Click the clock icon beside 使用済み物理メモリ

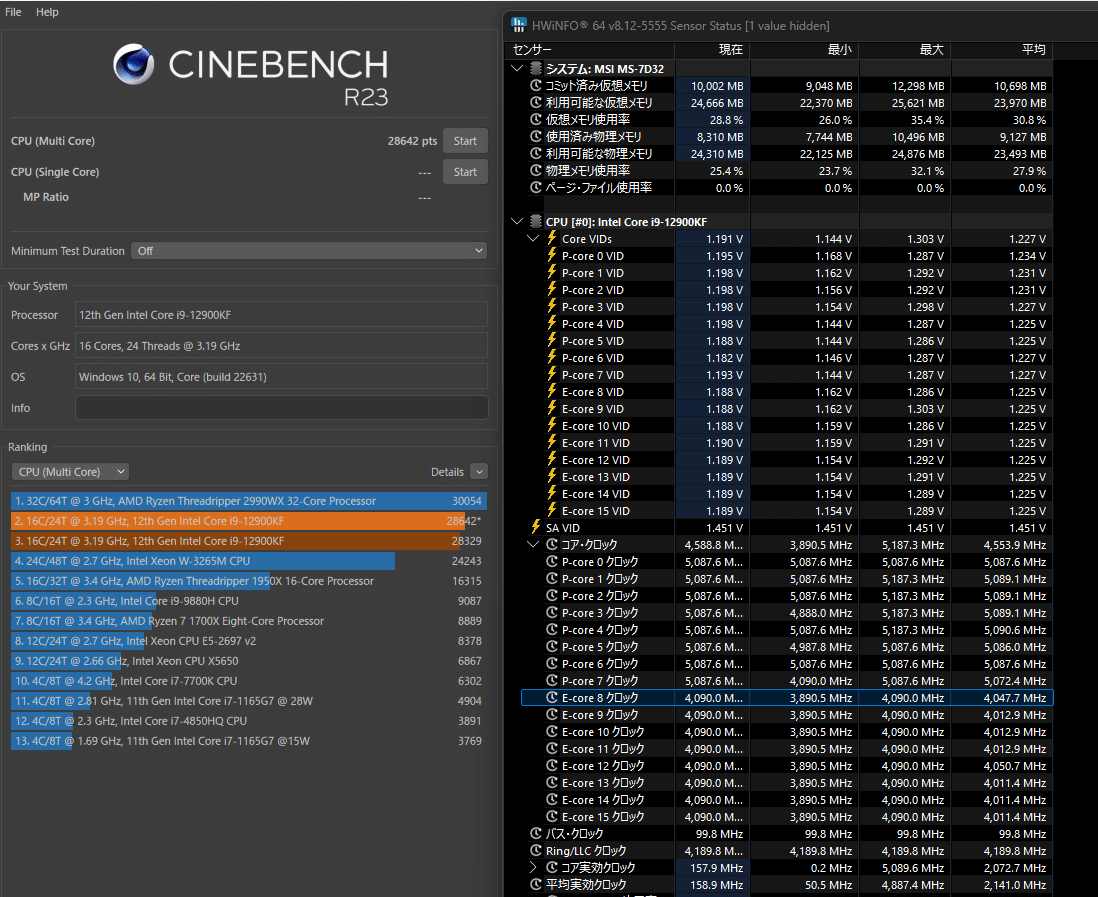pyautogui.click(x=536, y=137)
